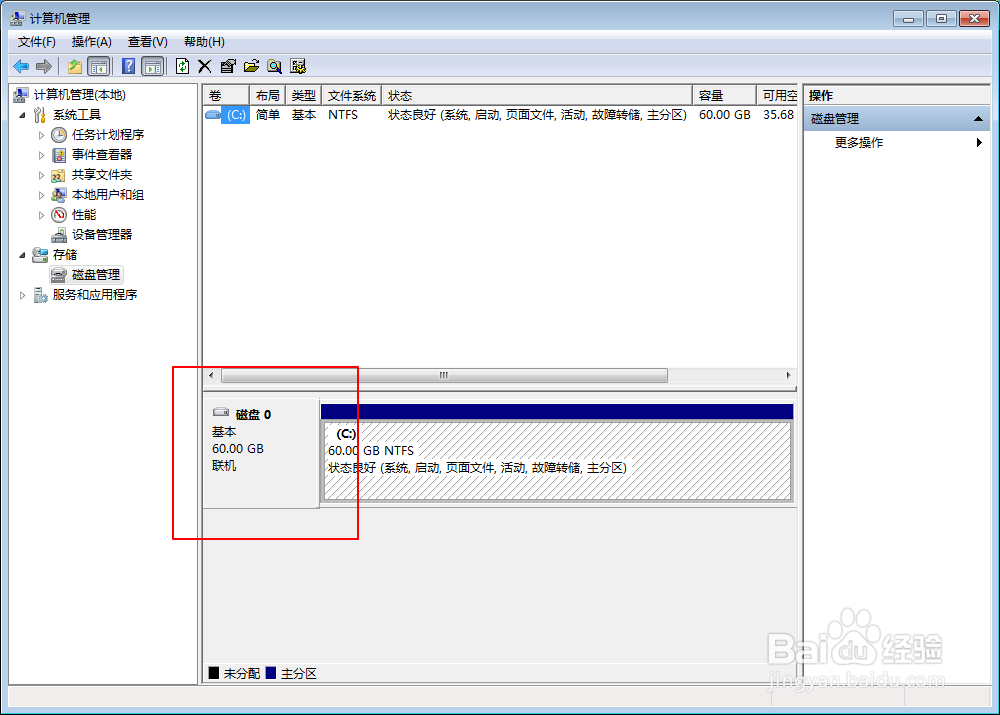
Task: Click the open folder toolbar icon
Action: pos(251,66)
